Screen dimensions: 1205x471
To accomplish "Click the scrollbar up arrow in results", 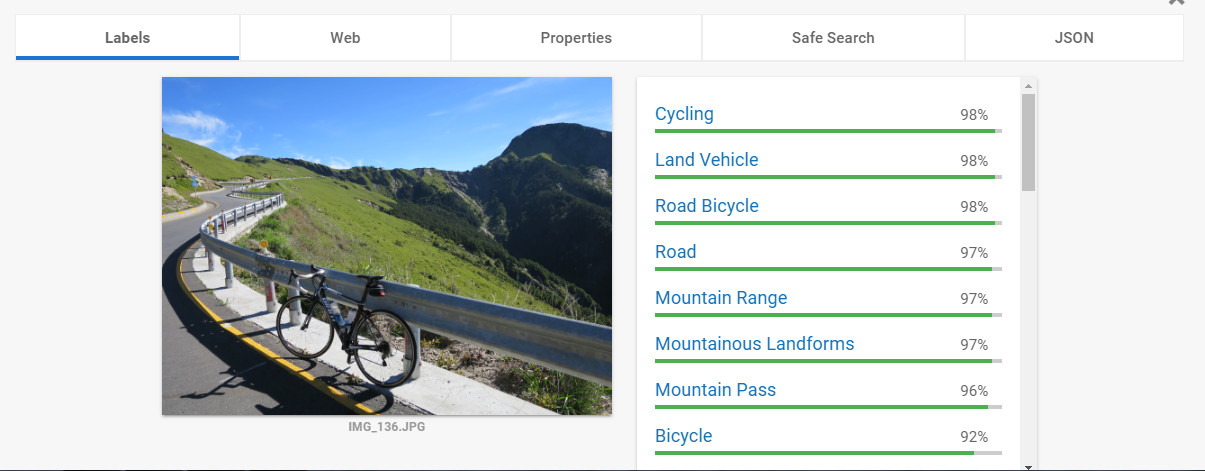I will (1028, 86).
